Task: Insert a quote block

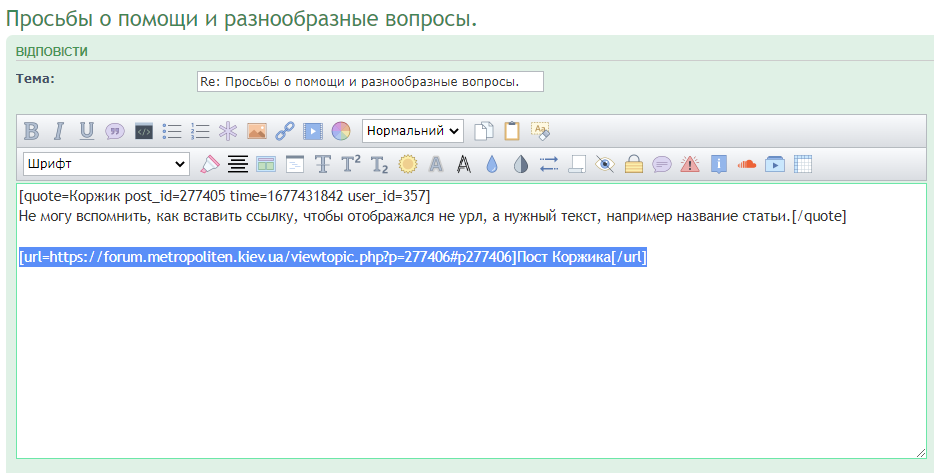Action: [115, 131]
